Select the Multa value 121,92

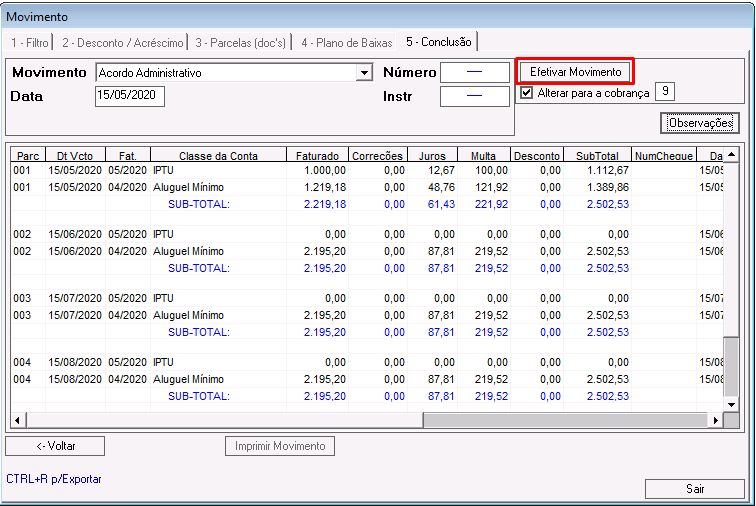(x=491, y=187)
